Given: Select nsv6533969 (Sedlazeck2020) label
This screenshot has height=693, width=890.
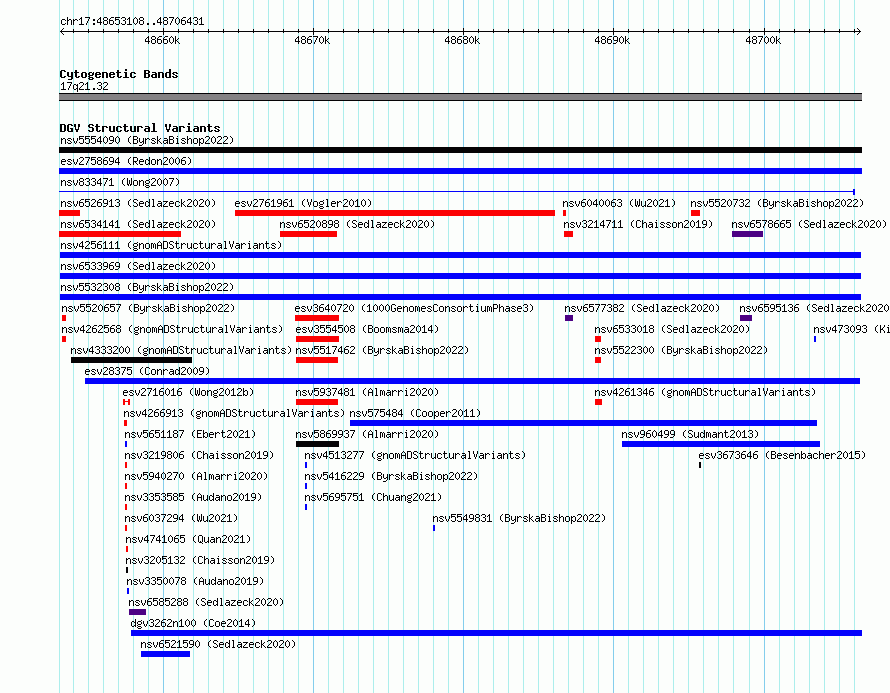Looking at the screenshot, I should click(x=138, y=266).
